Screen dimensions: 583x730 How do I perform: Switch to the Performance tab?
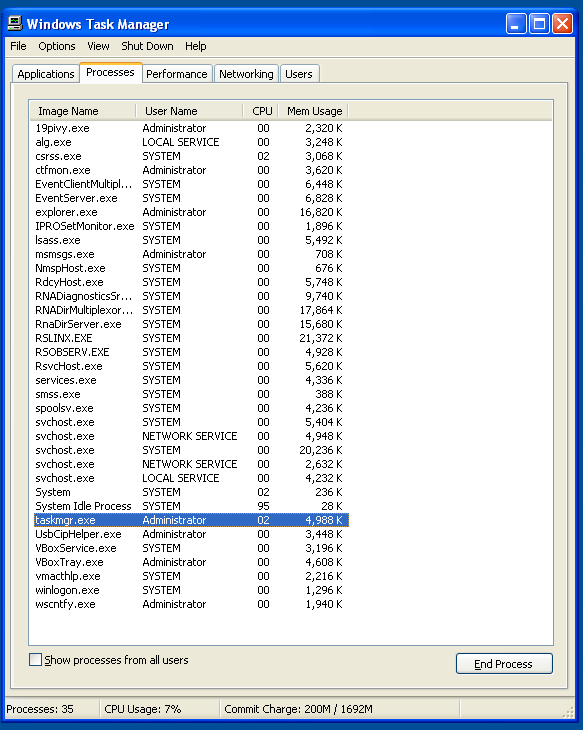[x=176, y=74]
